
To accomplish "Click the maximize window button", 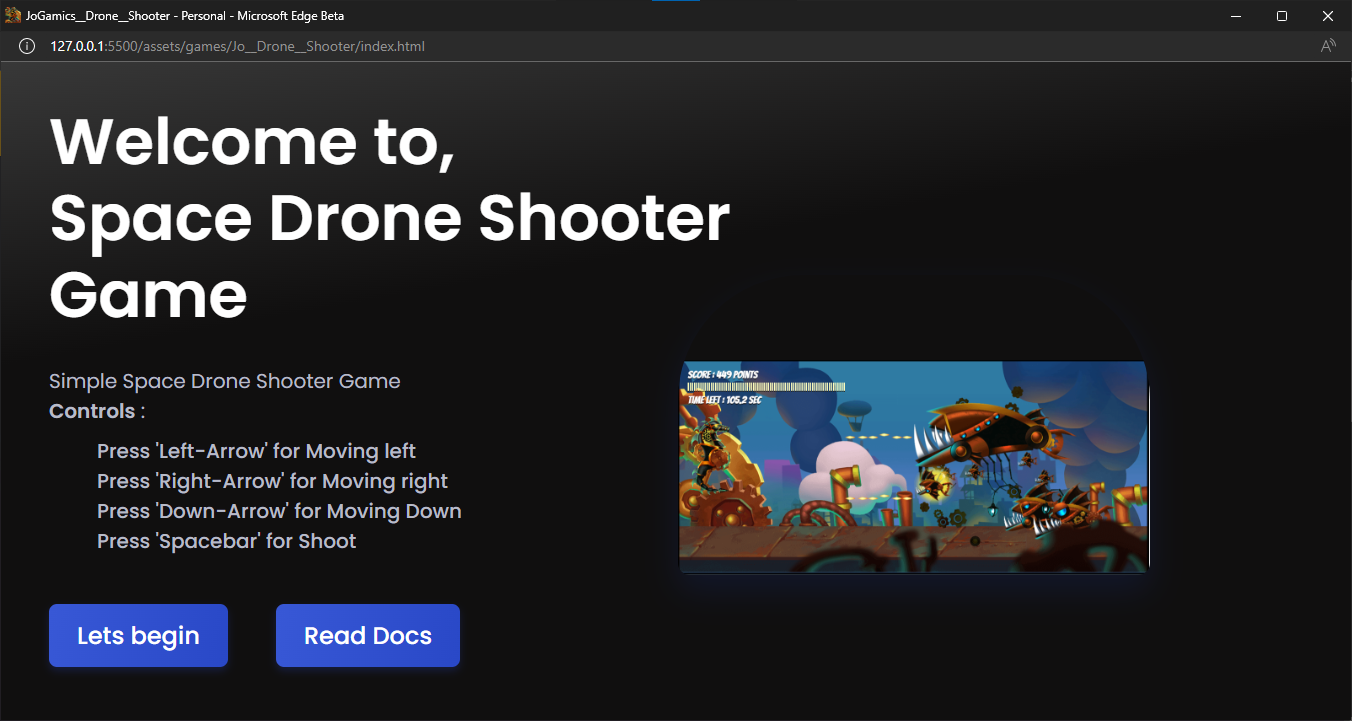I will coord(1281,16).
